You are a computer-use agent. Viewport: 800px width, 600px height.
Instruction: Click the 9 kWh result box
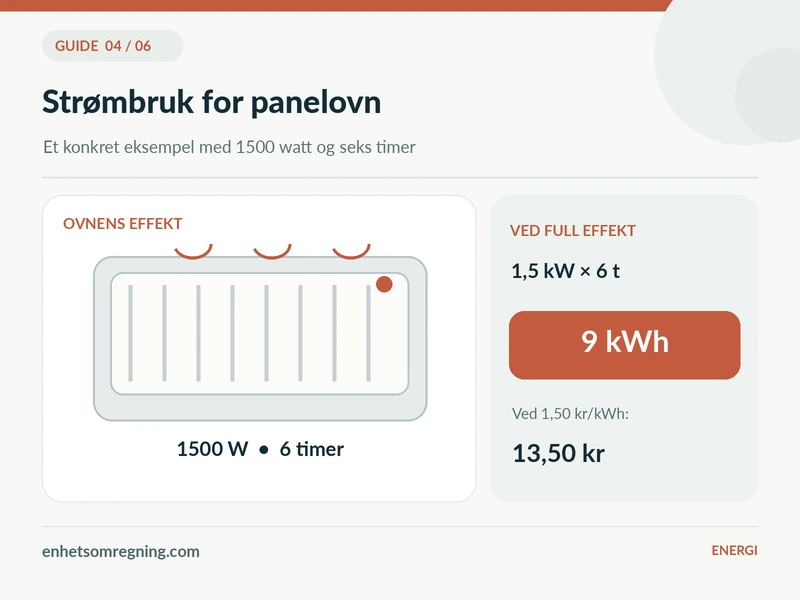[624, 345]
